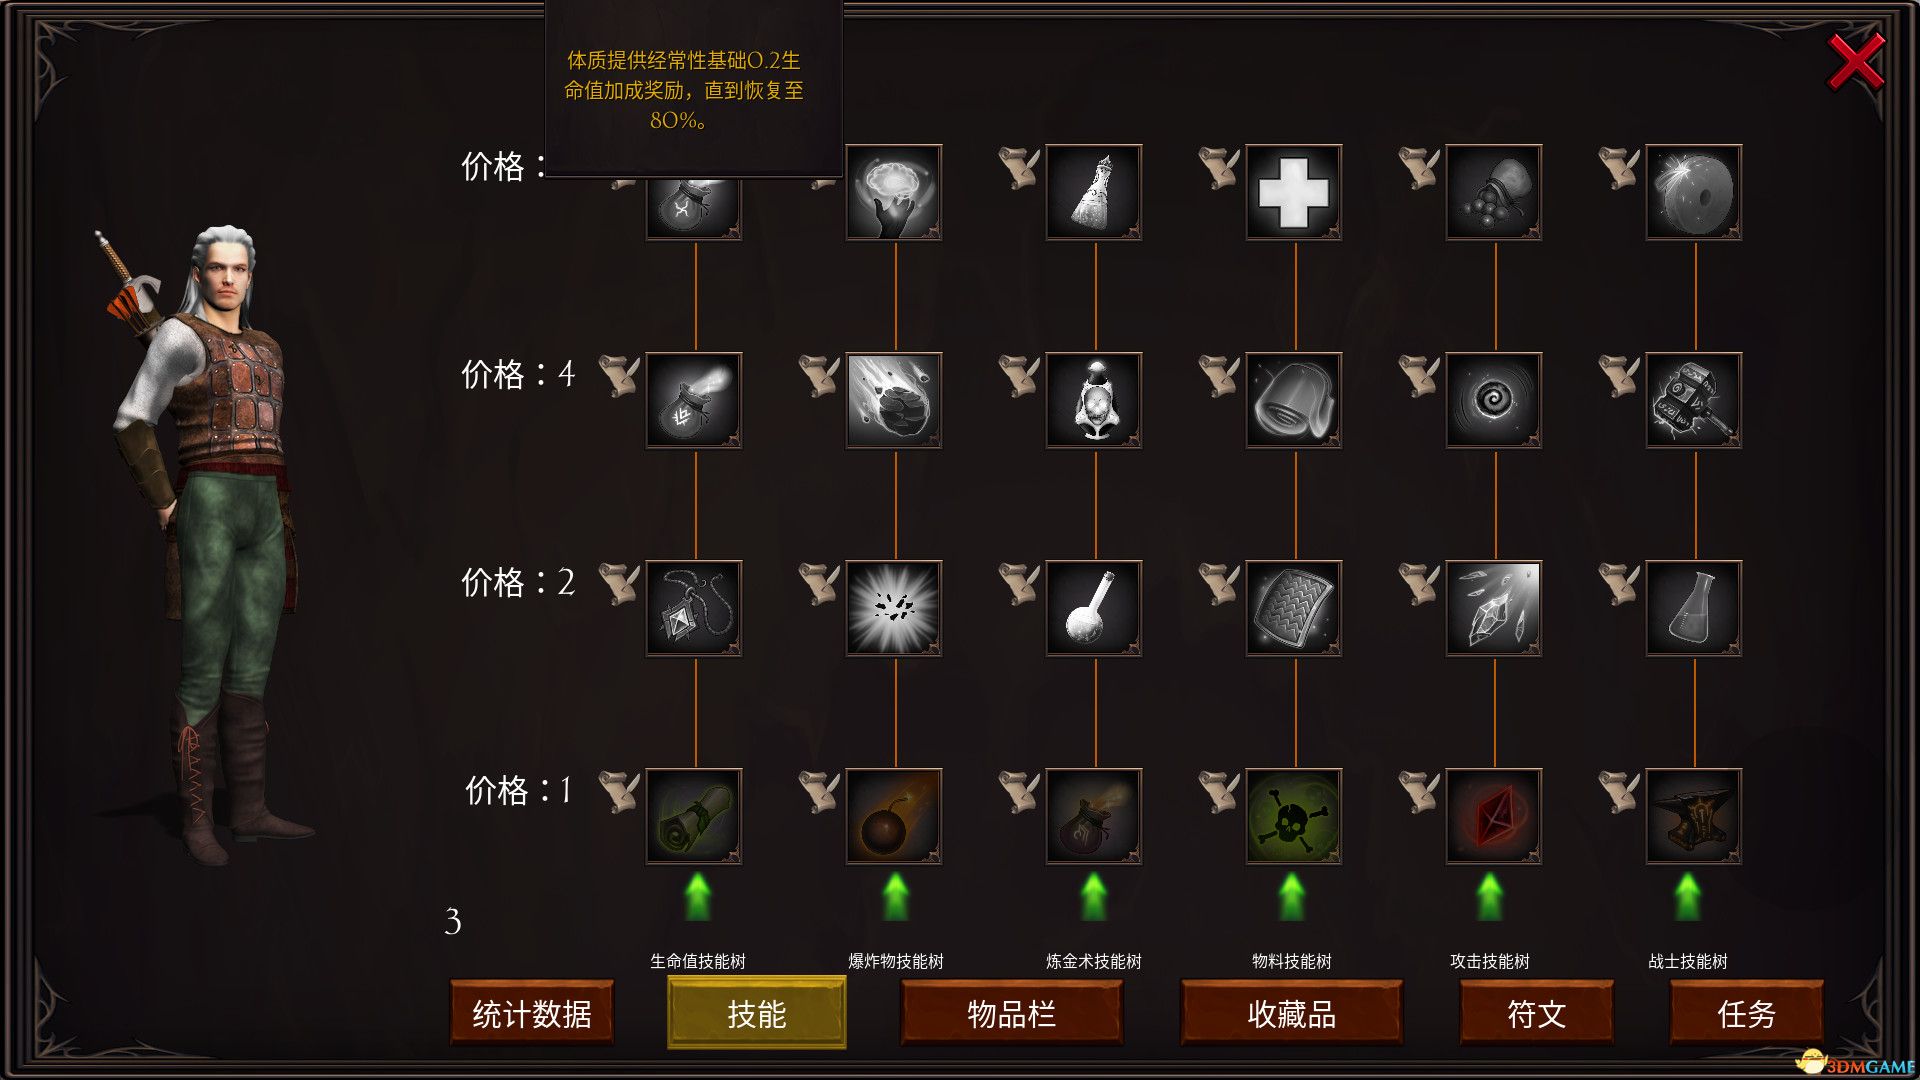1920x1080 pixels.
Task: Select the white cross healing skill
Action: 1294,192
